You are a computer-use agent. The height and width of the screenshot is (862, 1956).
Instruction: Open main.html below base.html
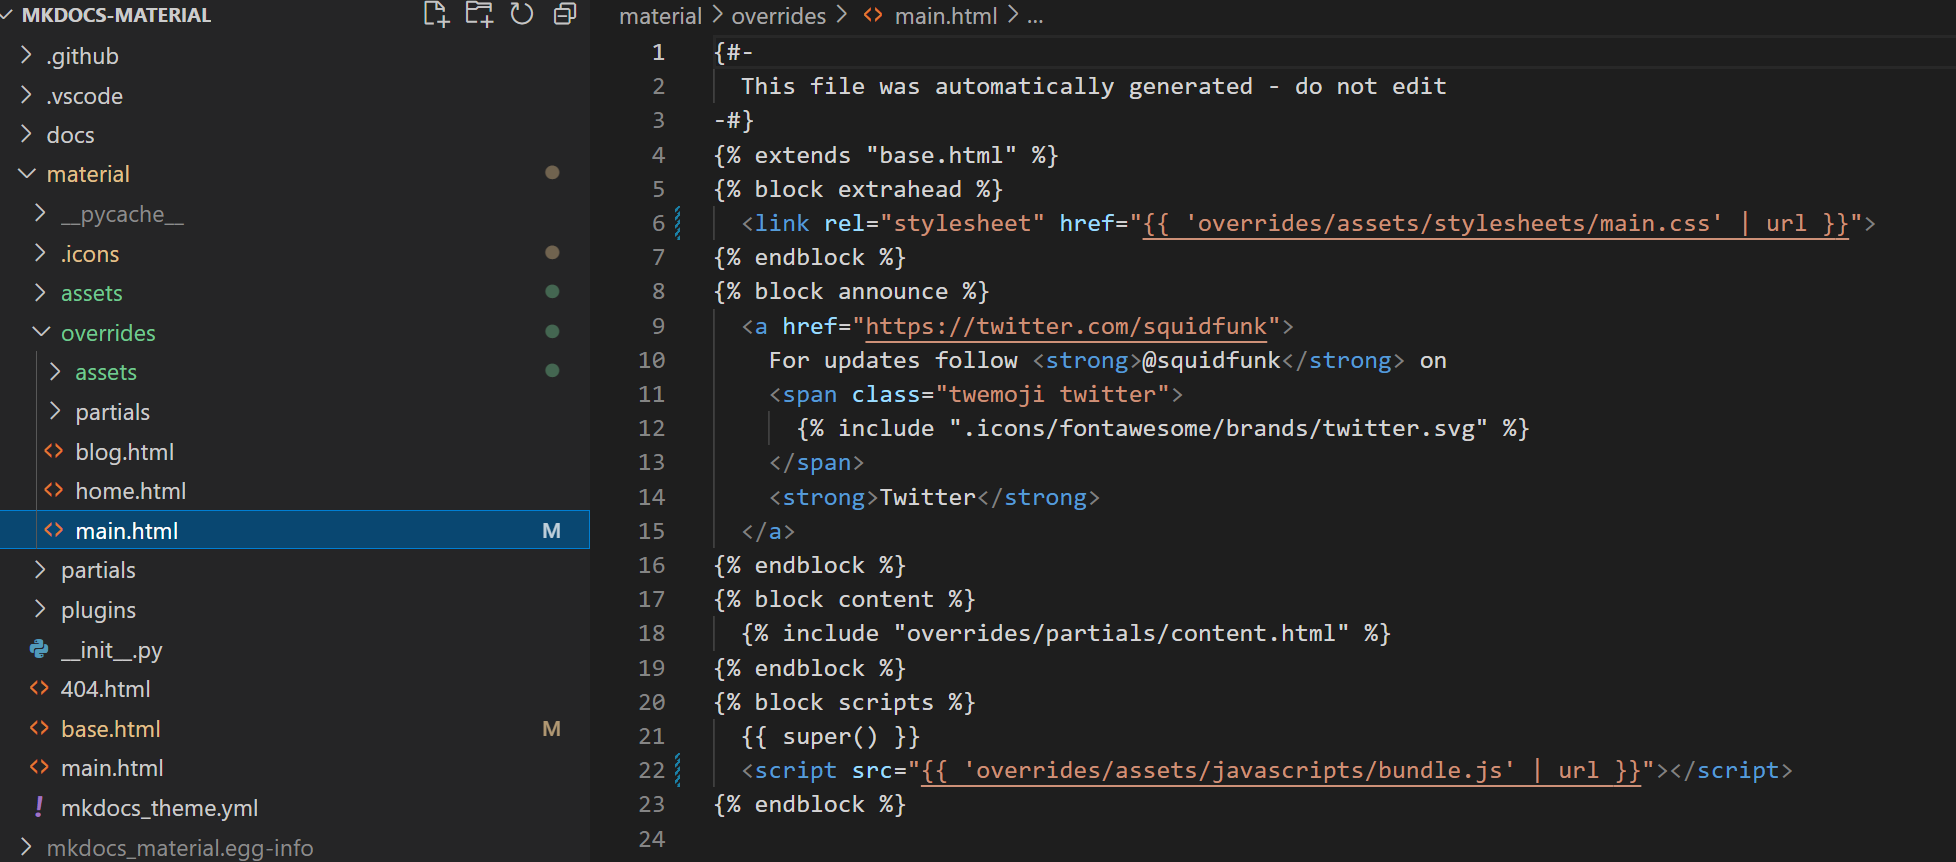pos(112,768)
